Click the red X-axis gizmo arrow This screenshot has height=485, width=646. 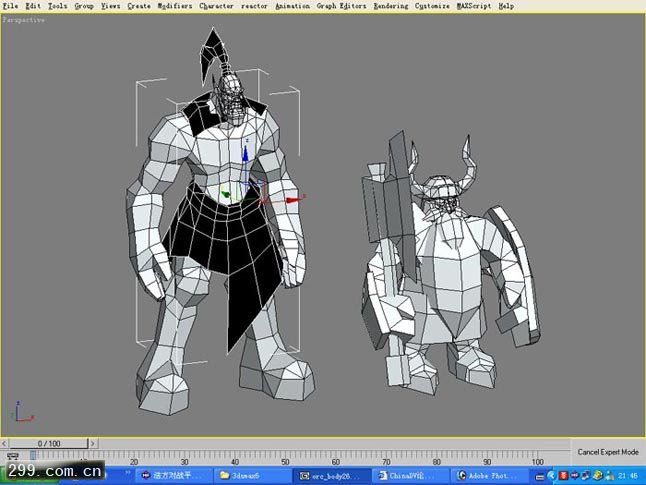tap(293, 200)
